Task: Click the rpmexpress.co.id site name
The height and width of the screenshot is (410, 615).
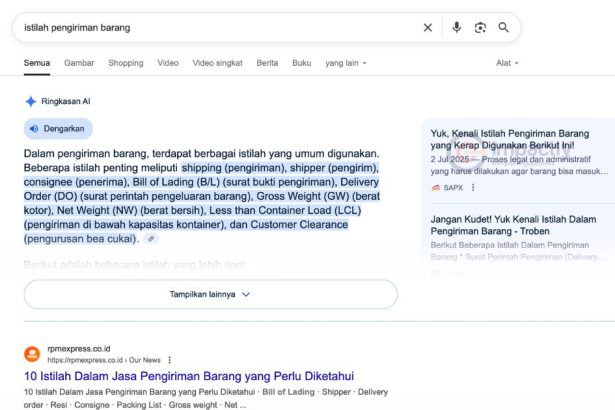Action: (x=79, y=348)
